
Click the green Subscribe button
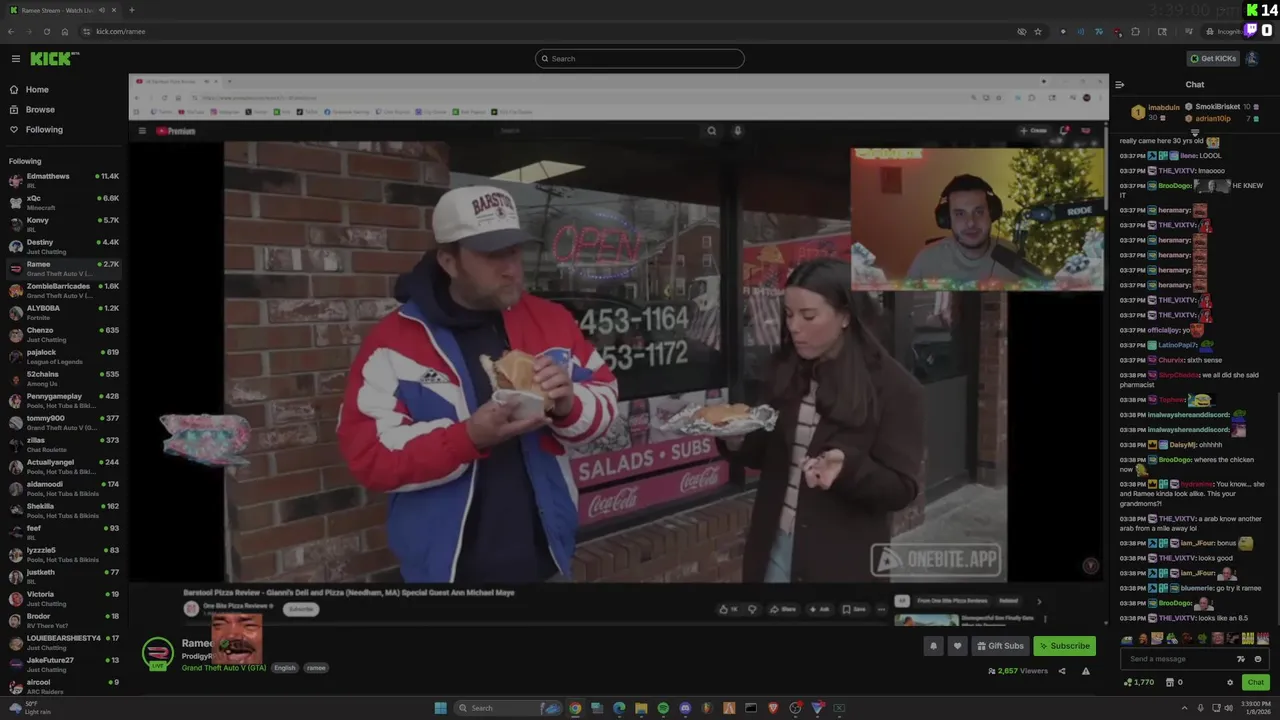(x=1064, y=646)
